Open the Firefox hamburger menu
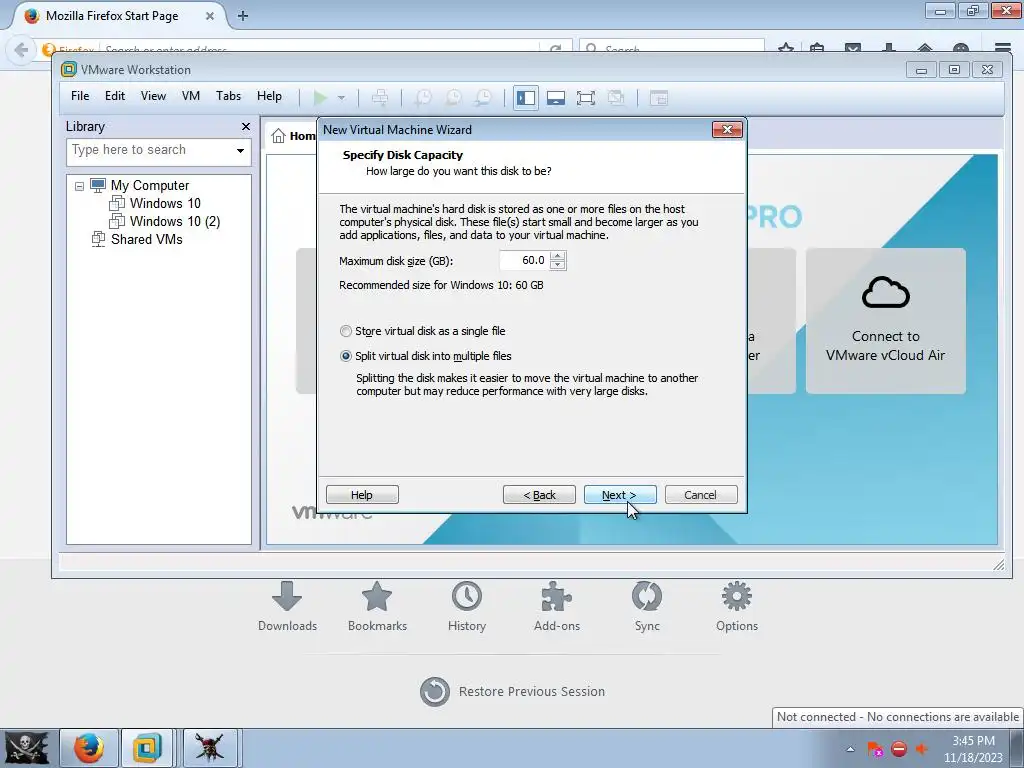The width and height of the screenshot is (1024, 768). pos(1003,48)
